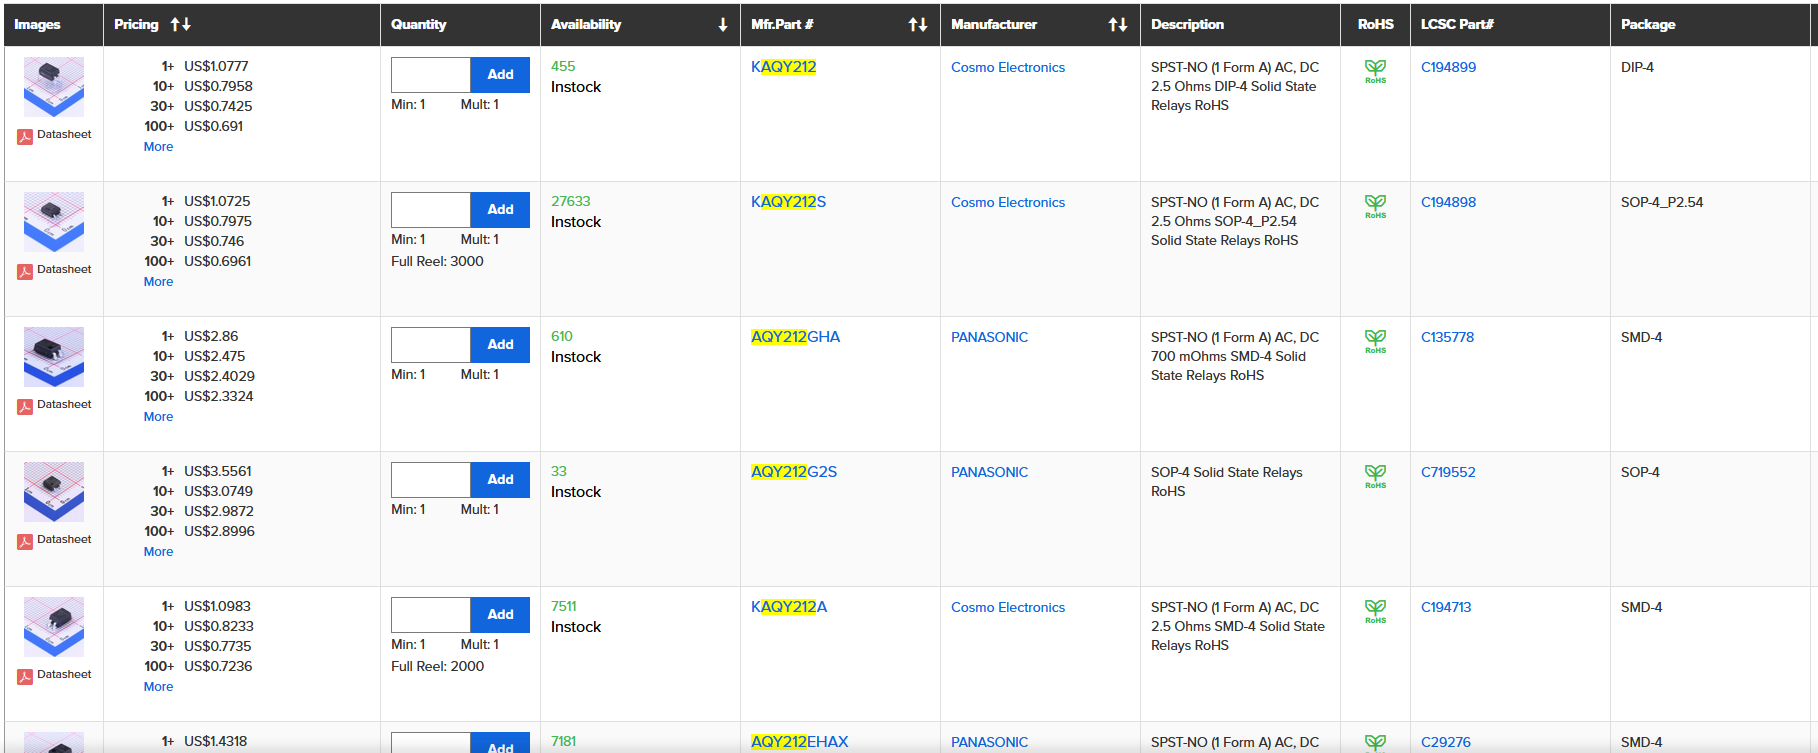Open PANASONIC link for AQY212G2S
Screen dimensions: 1818x753
click(989, 472)
